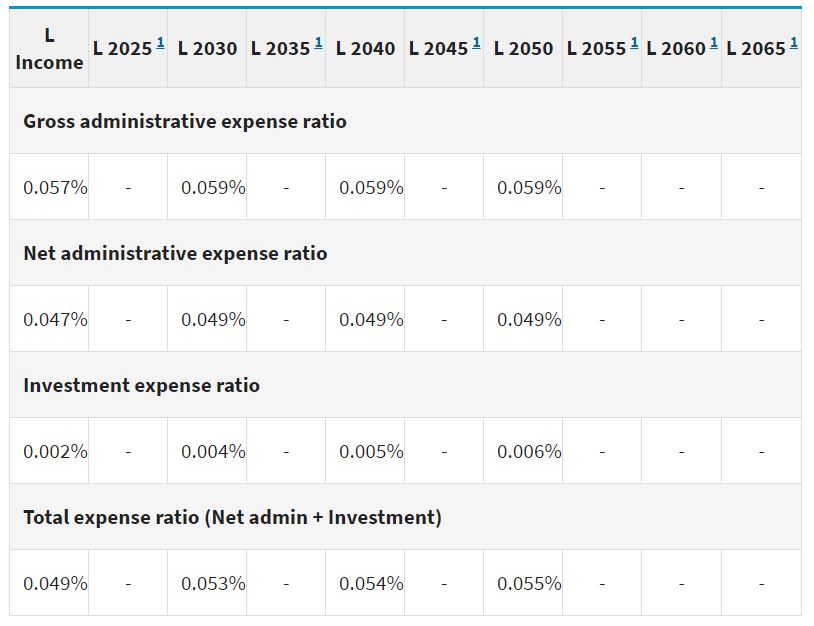
Task: Click the 0.006% investment expense cell
Action: [529, 452]
